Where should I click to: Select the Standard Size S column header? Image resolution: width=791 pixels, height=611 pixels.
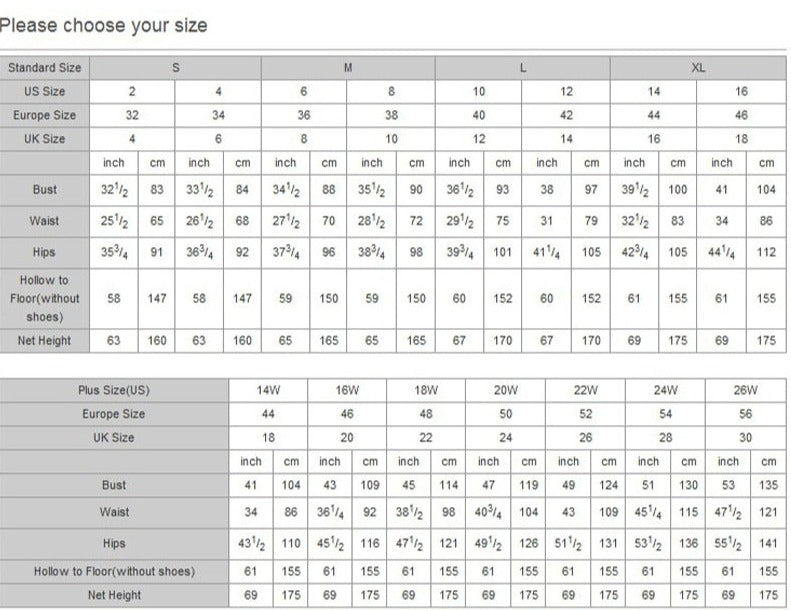(x=176, y=68)
